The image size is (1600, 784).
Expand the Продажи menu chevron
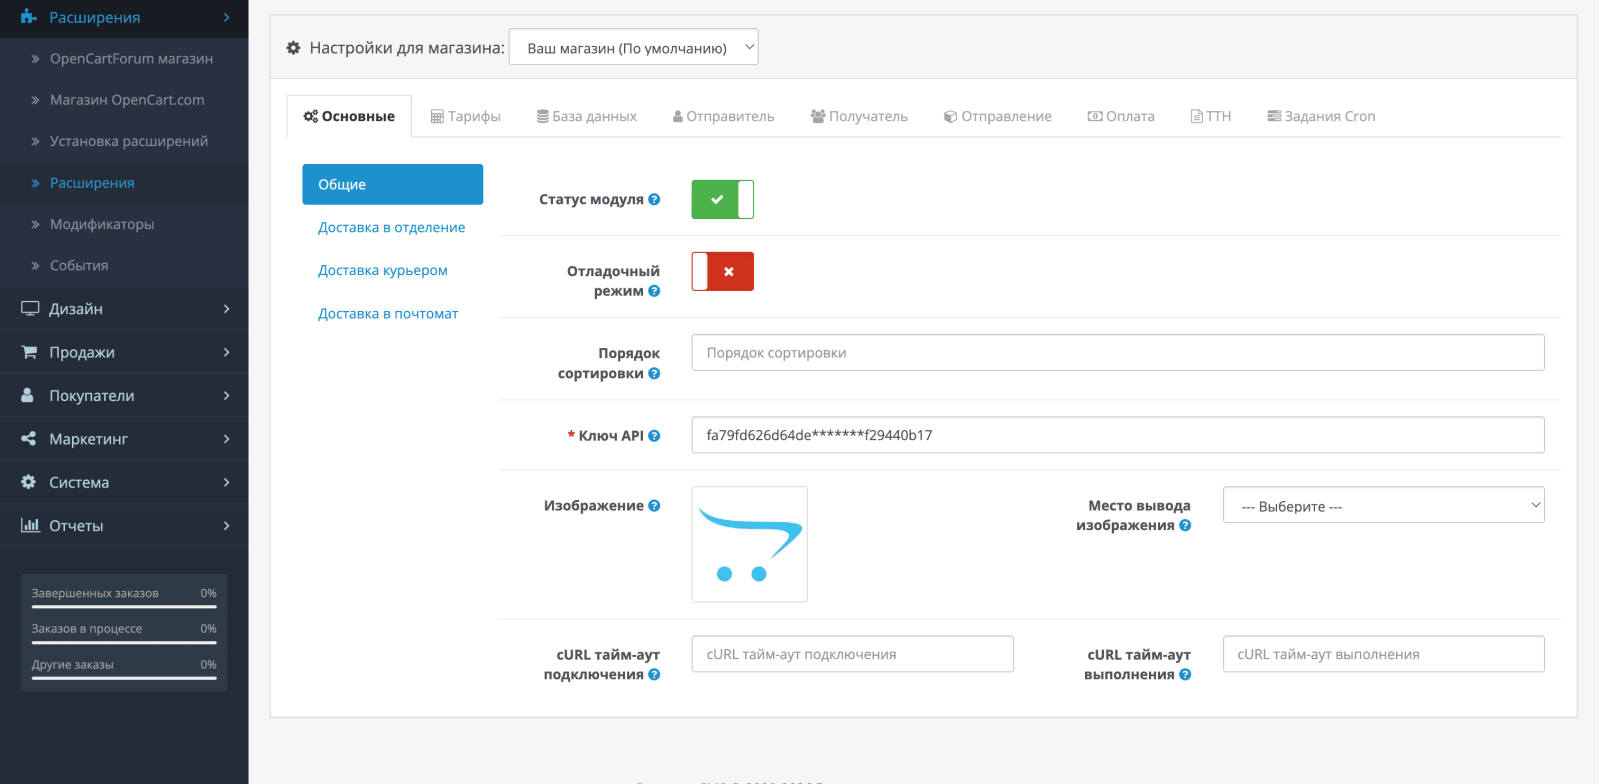(x=227, y=352)
